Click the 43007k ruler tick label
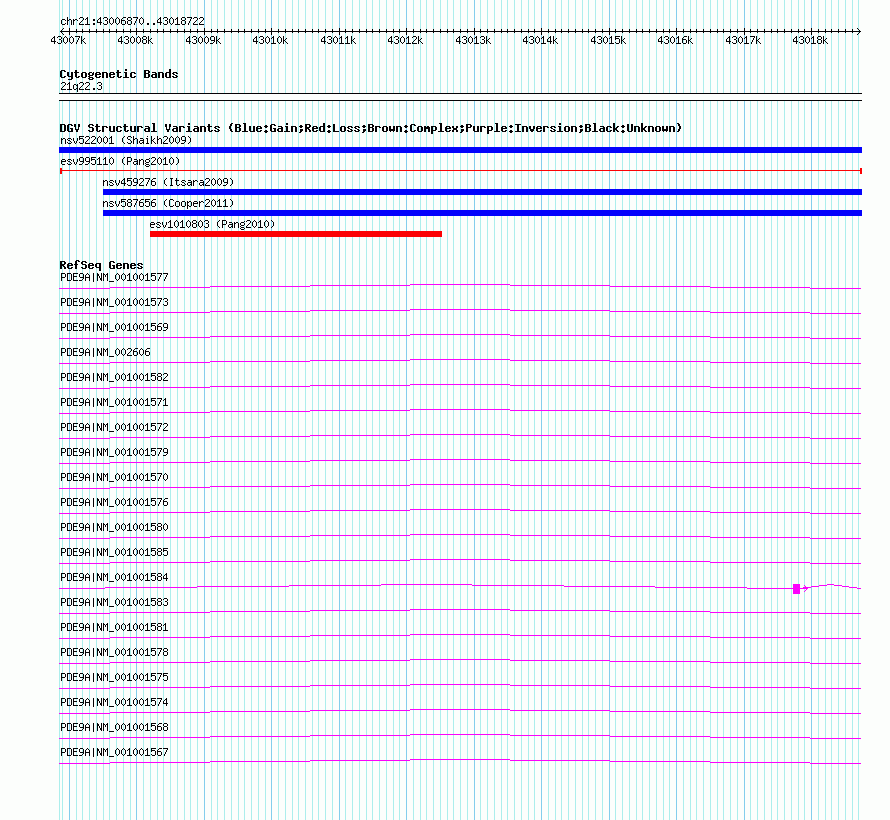This screenshot has width=890, height=820. [x=68, y=40]
